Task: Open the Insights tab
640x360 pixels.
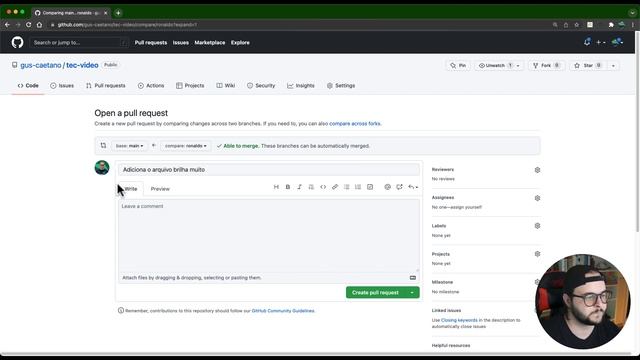Action: [x=301, y=86]
